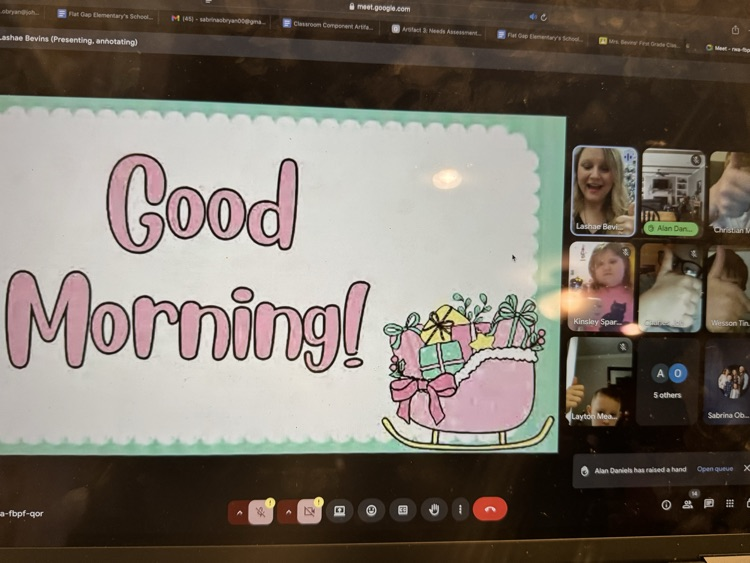
Task: Expand video settings arrow beside camera
Action: pyautogui.click(x=288, y=512)
